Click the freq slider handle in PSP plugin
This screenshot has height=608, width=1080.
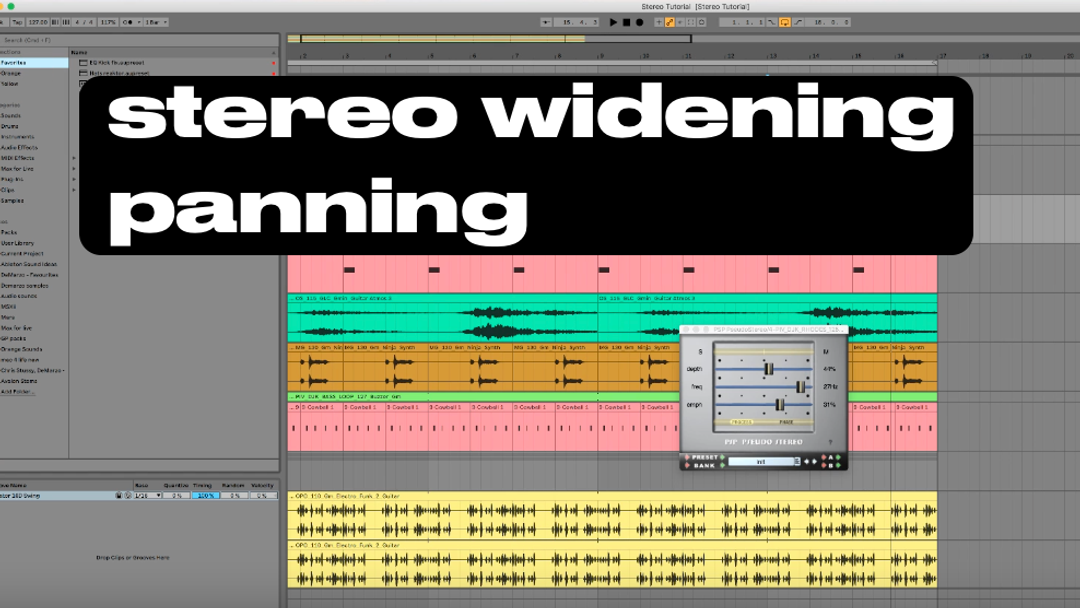[x=800, y=386]
